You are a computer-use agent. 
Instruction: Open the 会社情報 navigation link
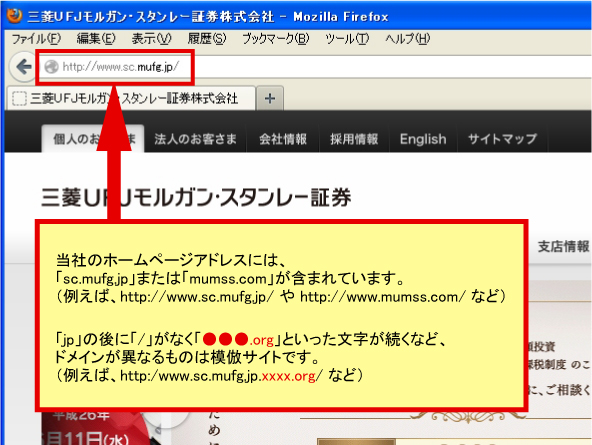(x=283, y=139)
